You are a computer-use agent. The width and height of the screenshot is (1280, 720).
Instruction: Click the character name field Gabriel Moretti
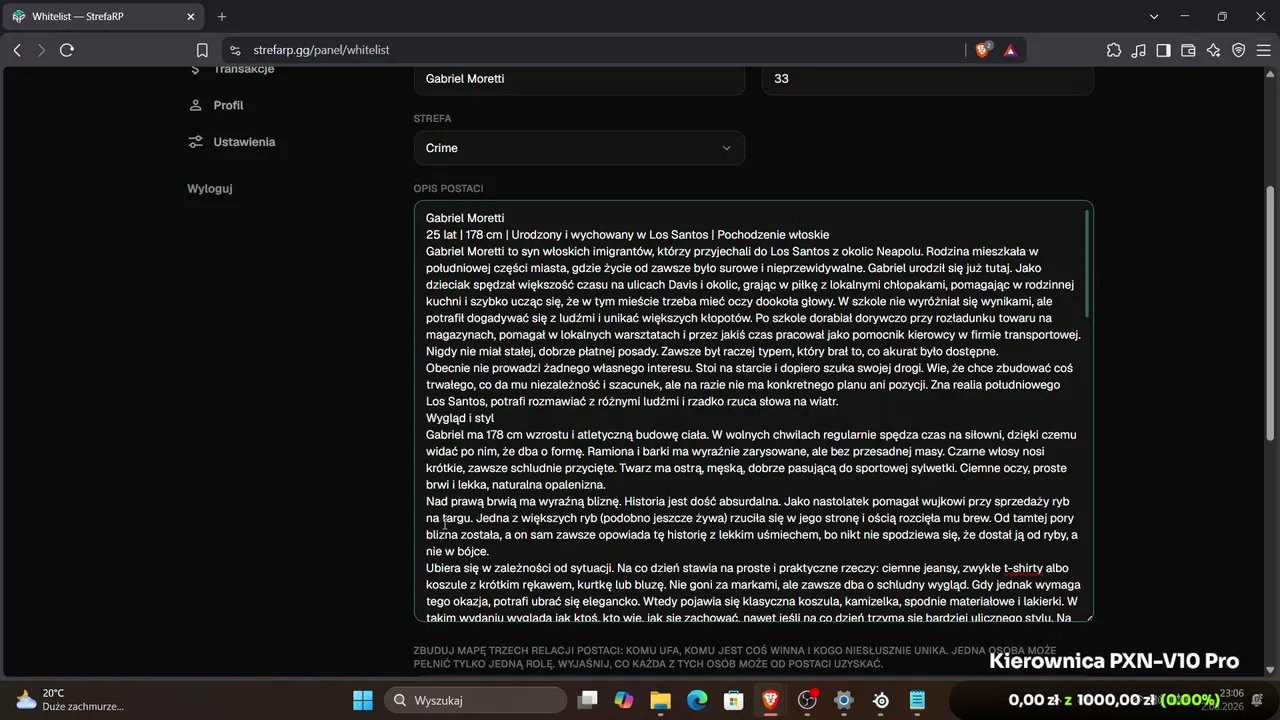579,78
